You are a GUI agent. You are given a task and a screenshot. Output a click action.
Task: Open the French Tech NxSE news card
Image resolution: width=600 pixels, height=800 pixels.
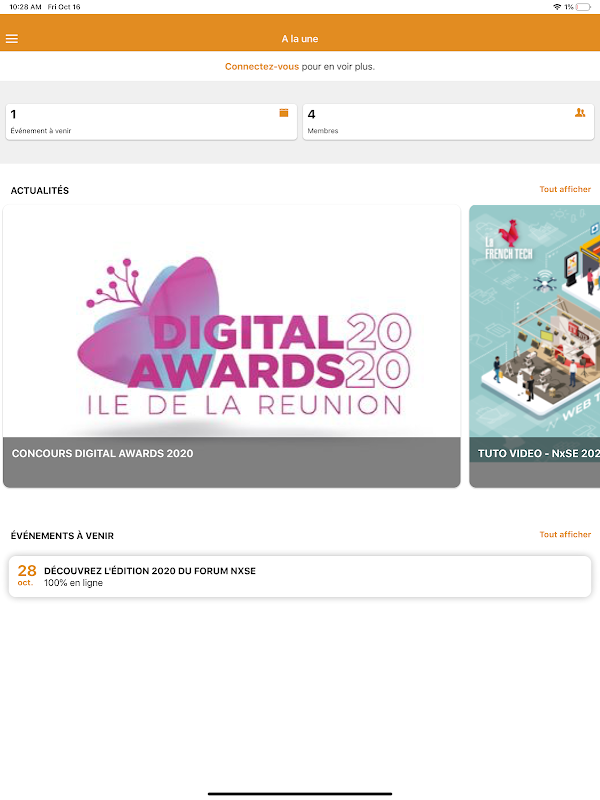535,346
